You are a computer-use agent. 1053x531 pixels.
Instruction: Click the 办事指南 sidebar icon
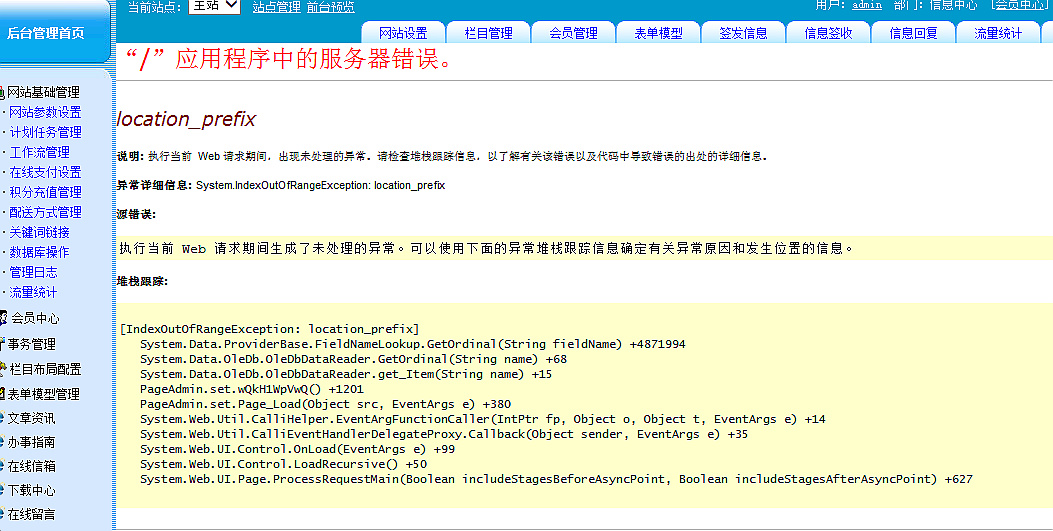click(3, 442)
